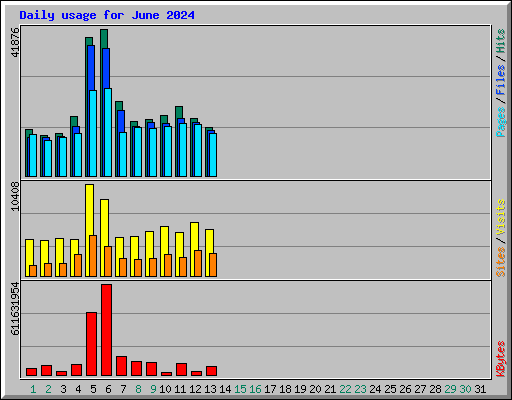Click day label 23 on the x-axis

360,389
